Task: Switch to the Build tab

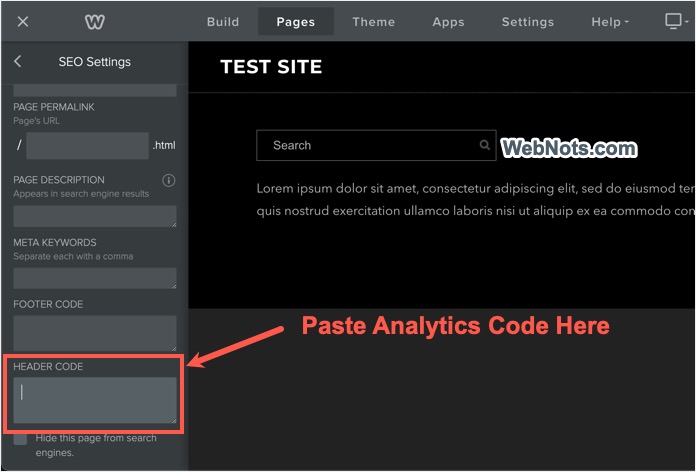Action: 223,22
